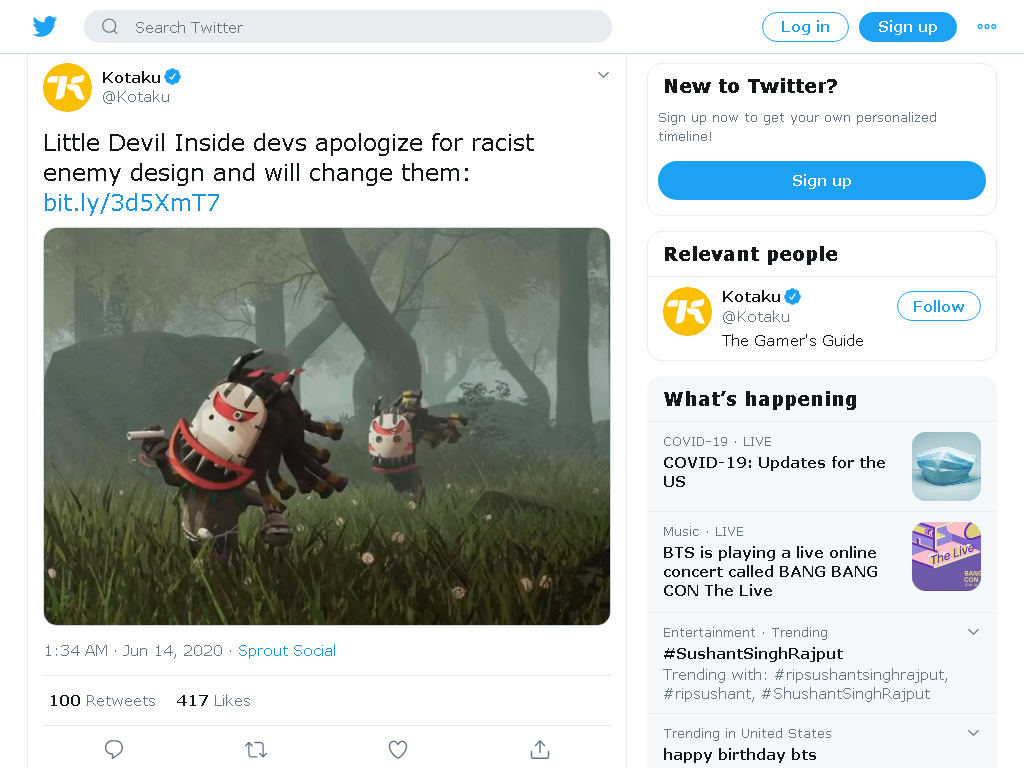Image resolution: width=1024 pixels, height=768 pixels.
Task: Click the magnifier icon in search bar
Action: tap(110, 27)
